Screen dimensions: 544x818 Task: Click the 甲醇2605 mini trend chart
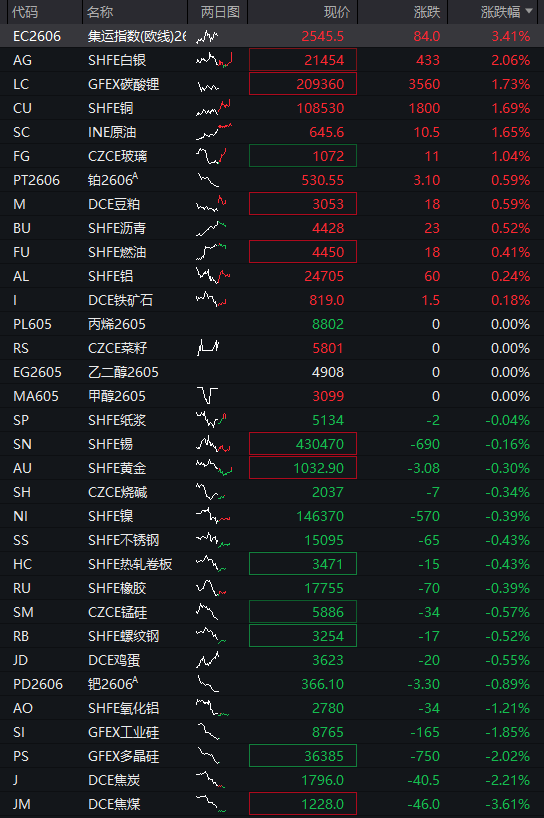click(208, 396)
